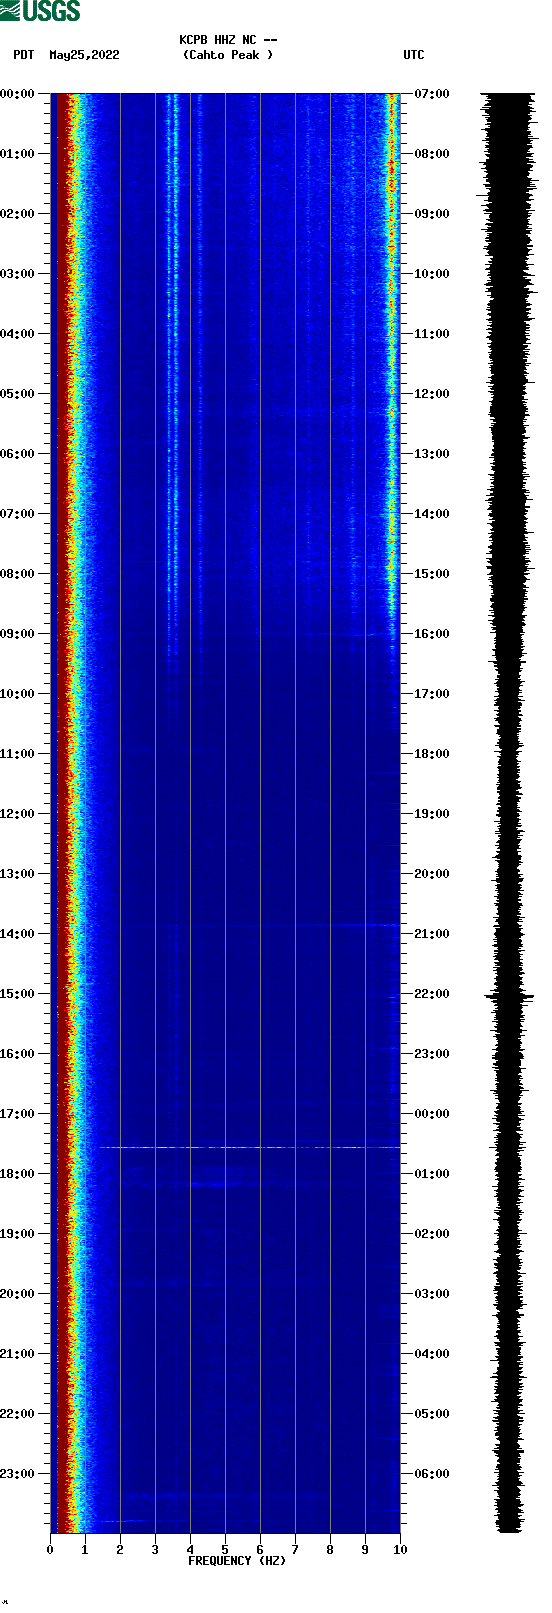The width and height of the screenshot is (552, 1613).
Task: Click the cyan 3.5 Hz spectral line near 01:00
Action: pyautogui.click(x=174, y=154)
